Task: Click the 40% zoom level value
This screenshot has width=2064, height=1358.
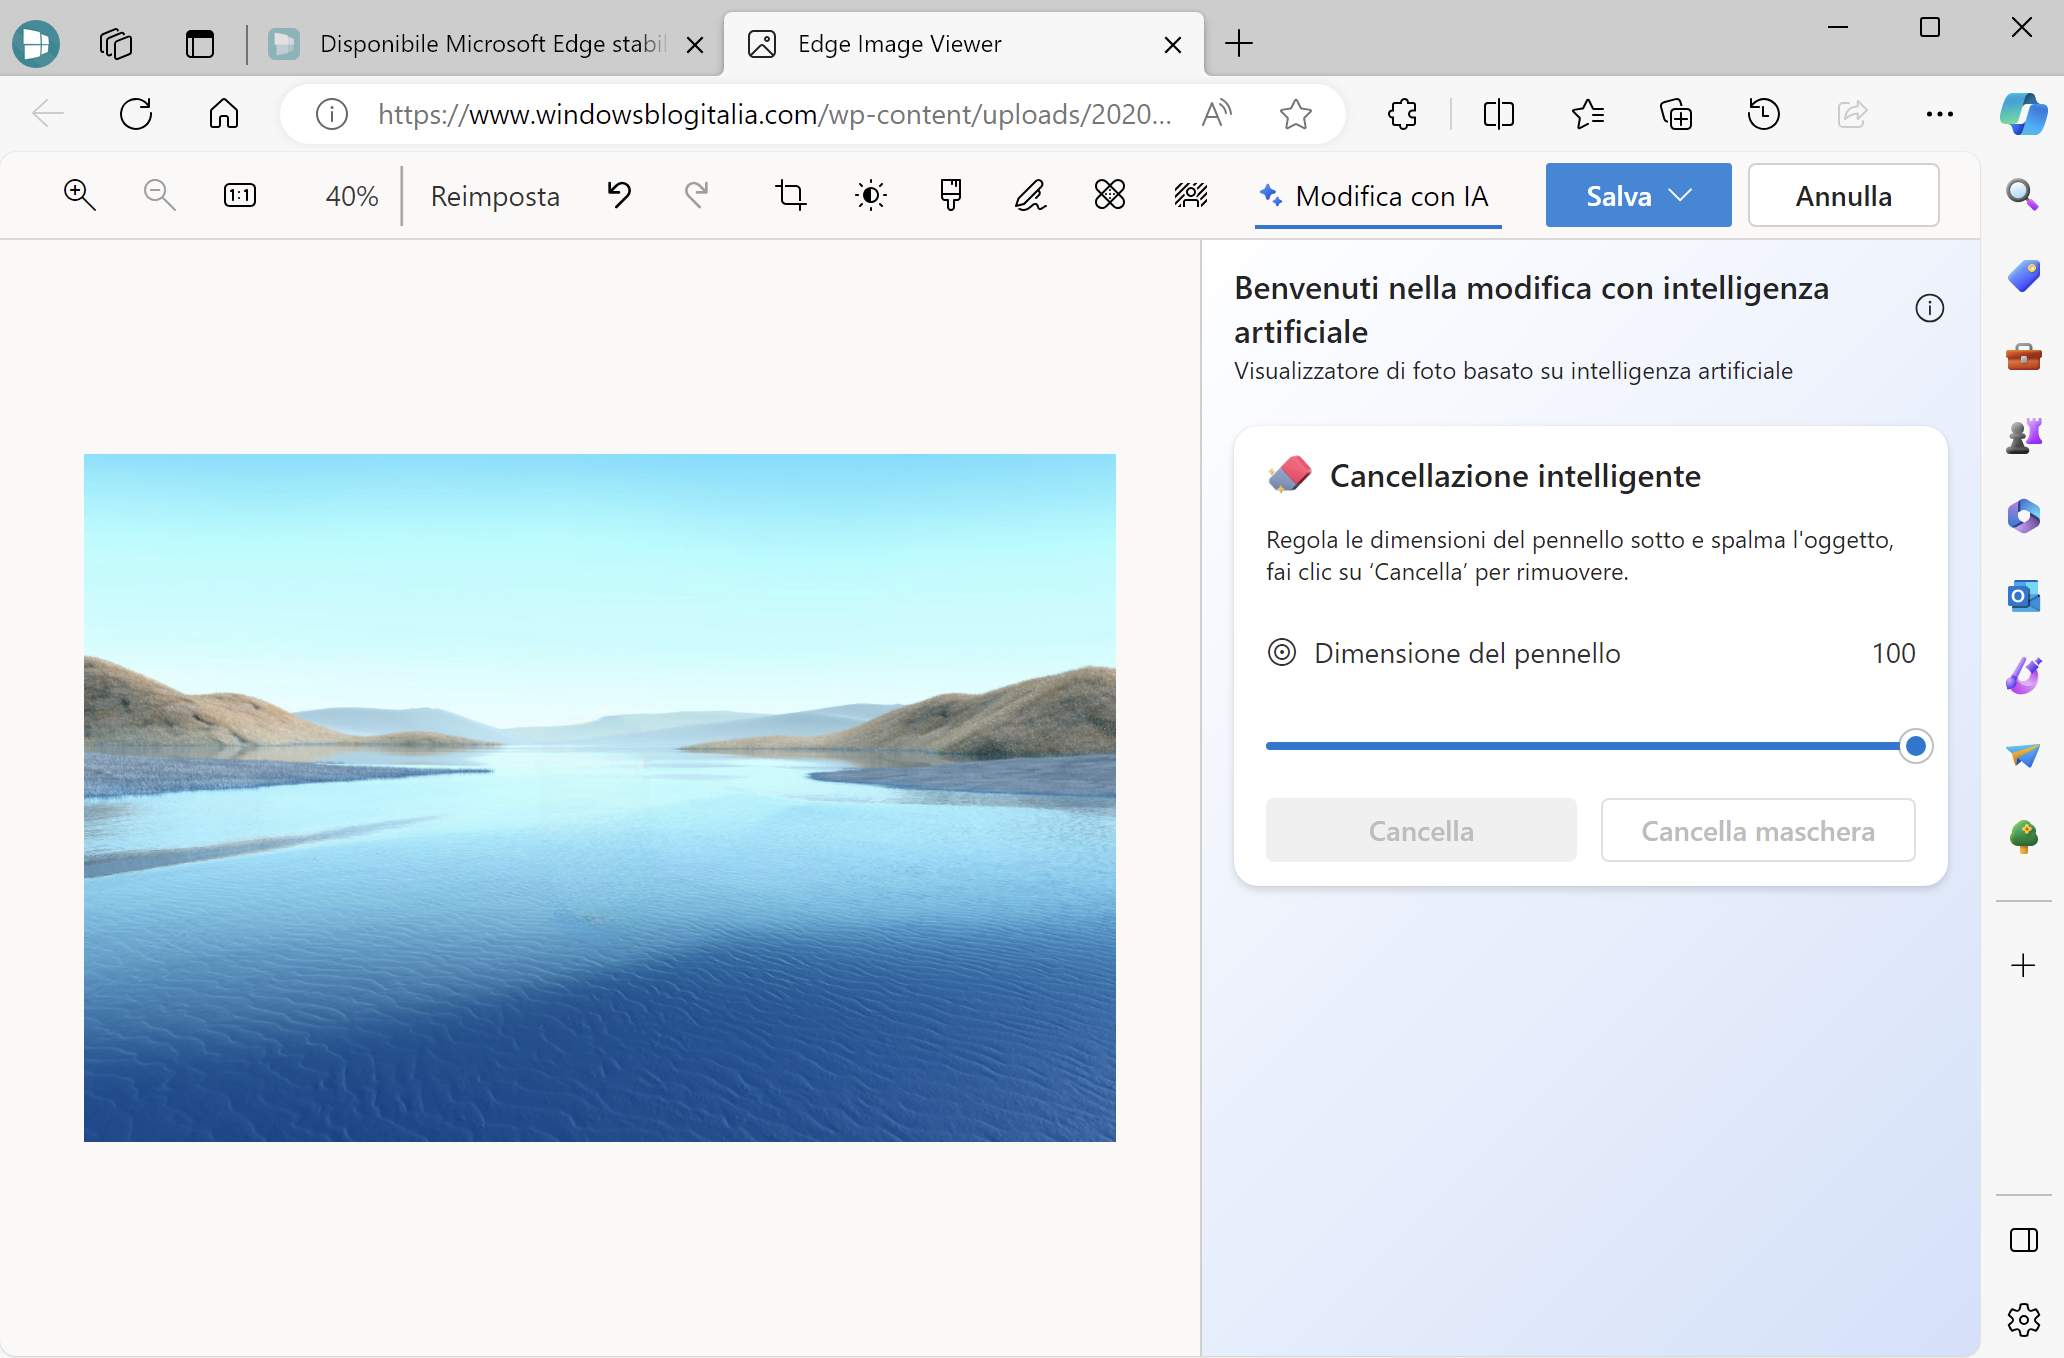Action: click(352, 196)
